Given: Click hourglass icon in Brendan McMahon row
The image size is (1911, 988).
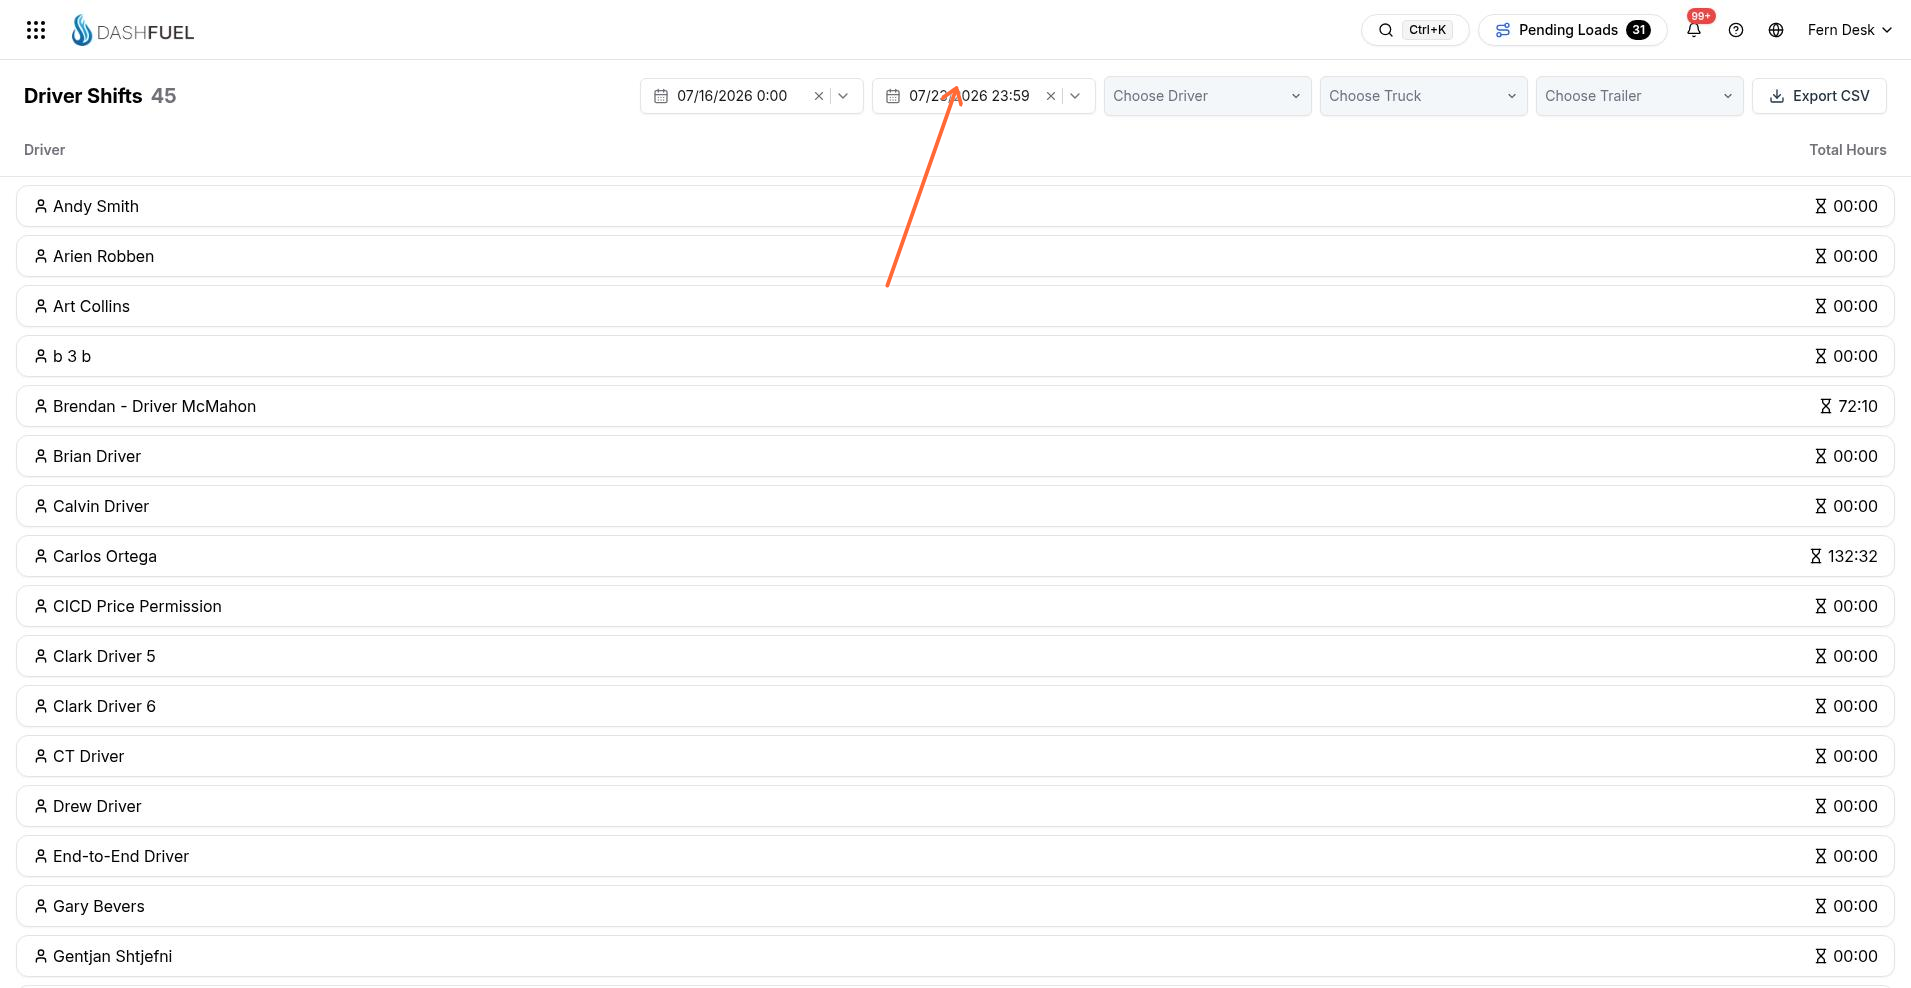Looking at the screenshot, I should (1826, 406).
